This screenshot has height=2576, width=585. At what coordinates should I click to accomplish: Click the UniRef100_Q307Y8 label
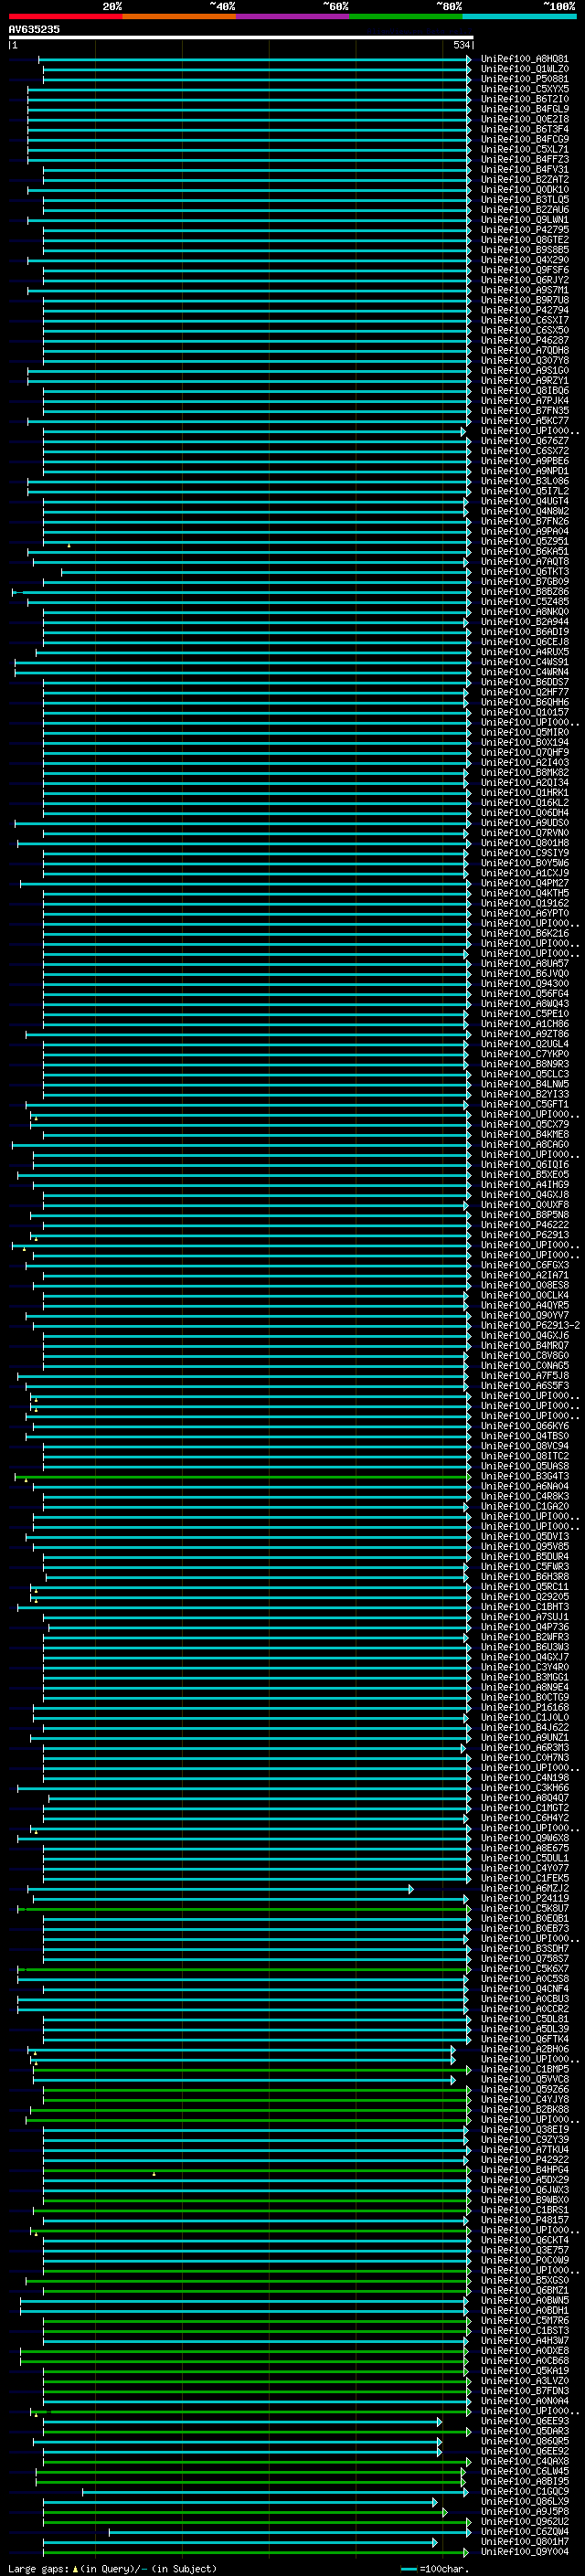(524, 360)
